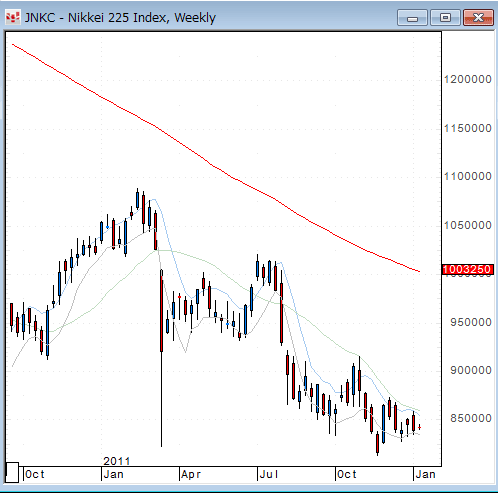Click the first Oct label on the time axis
The height and width of the screenshot is (493, 498).
point(35,474)
